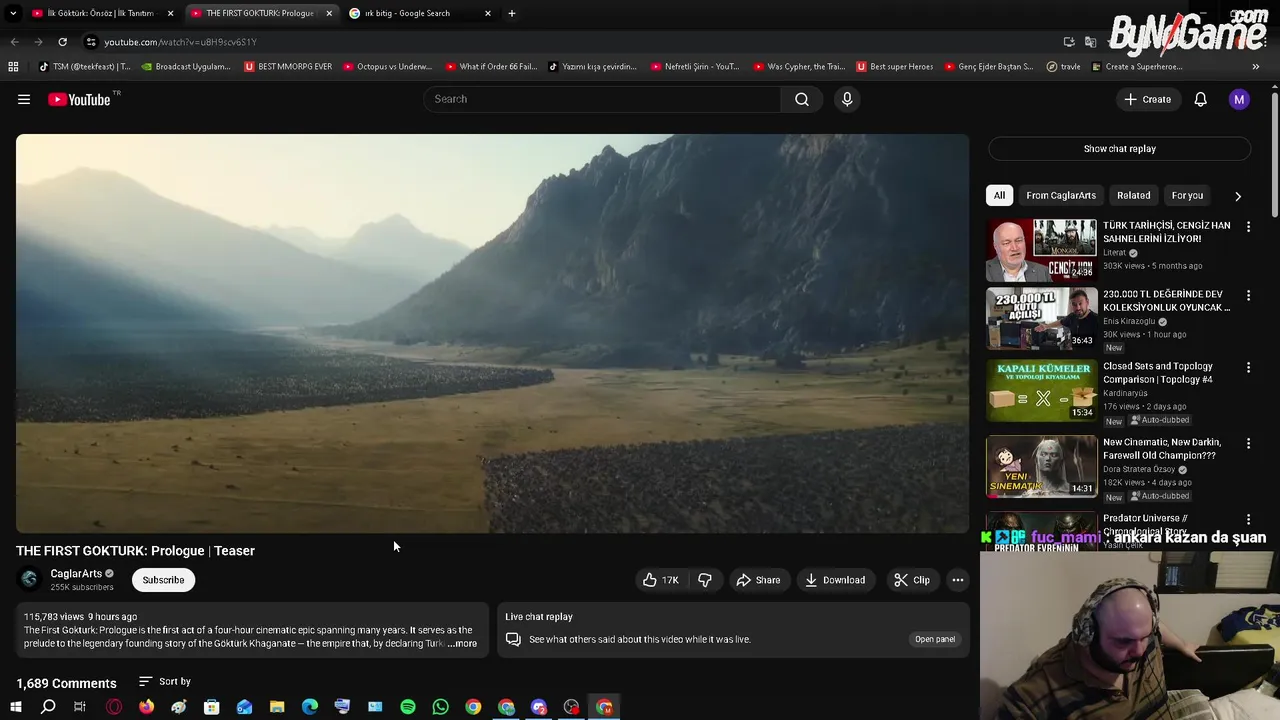Open the TÜRK TARİHÇİSİ video thumbnail

(1041, 250)
